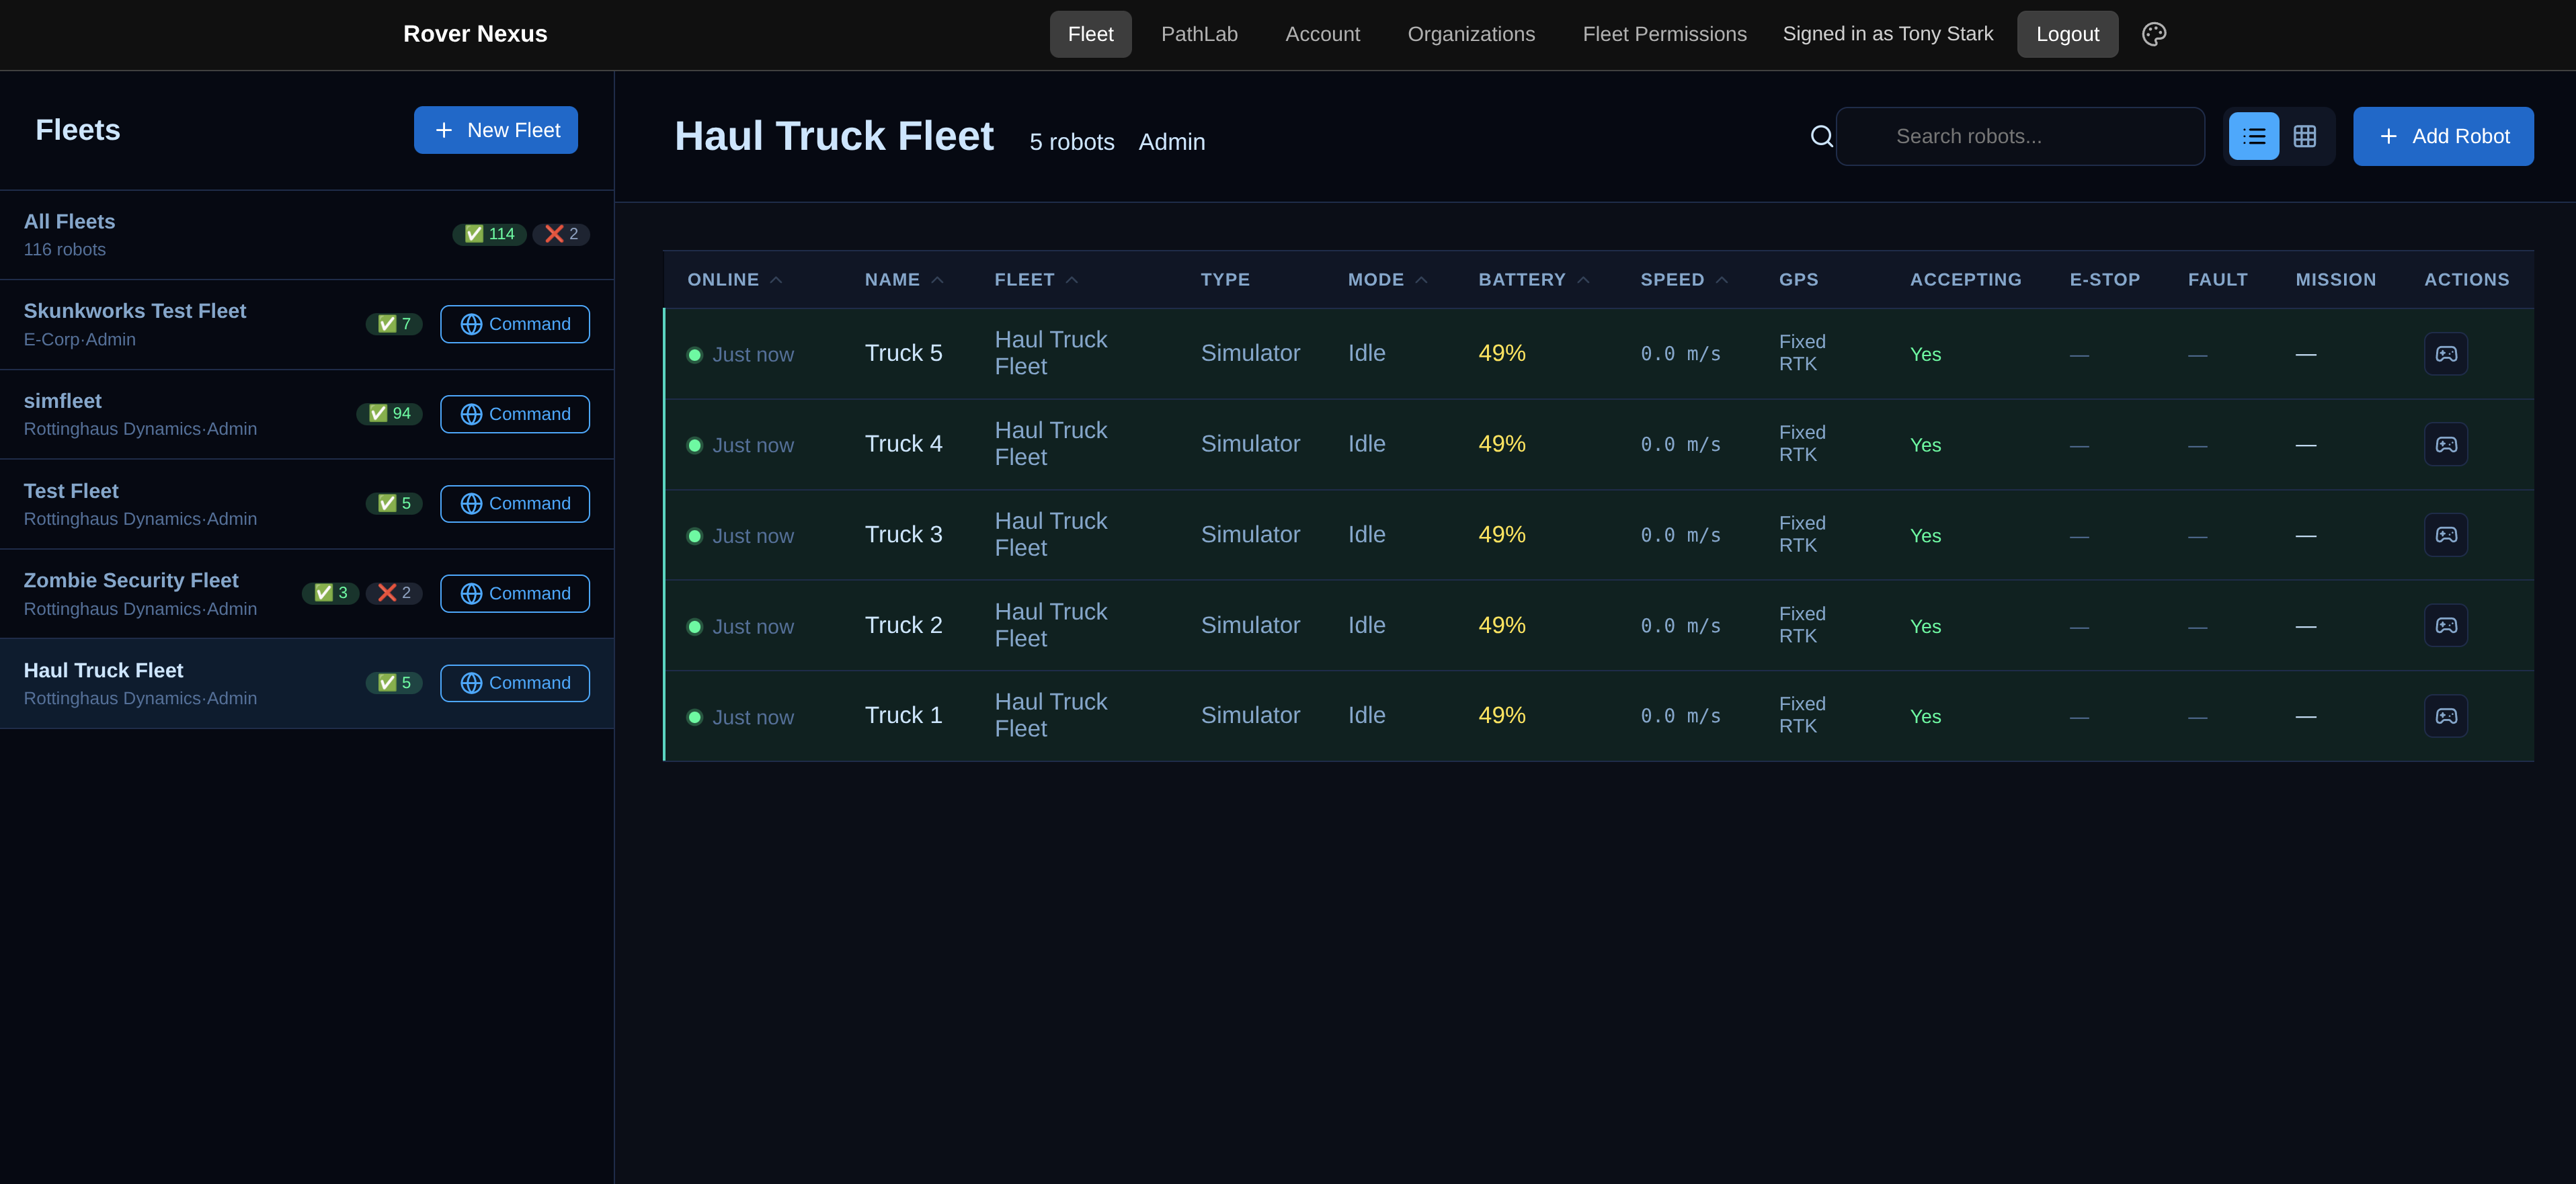This screenshot has height=1184, width=2576.
Task: Switch to grid view
Action: click(2305, 136)
